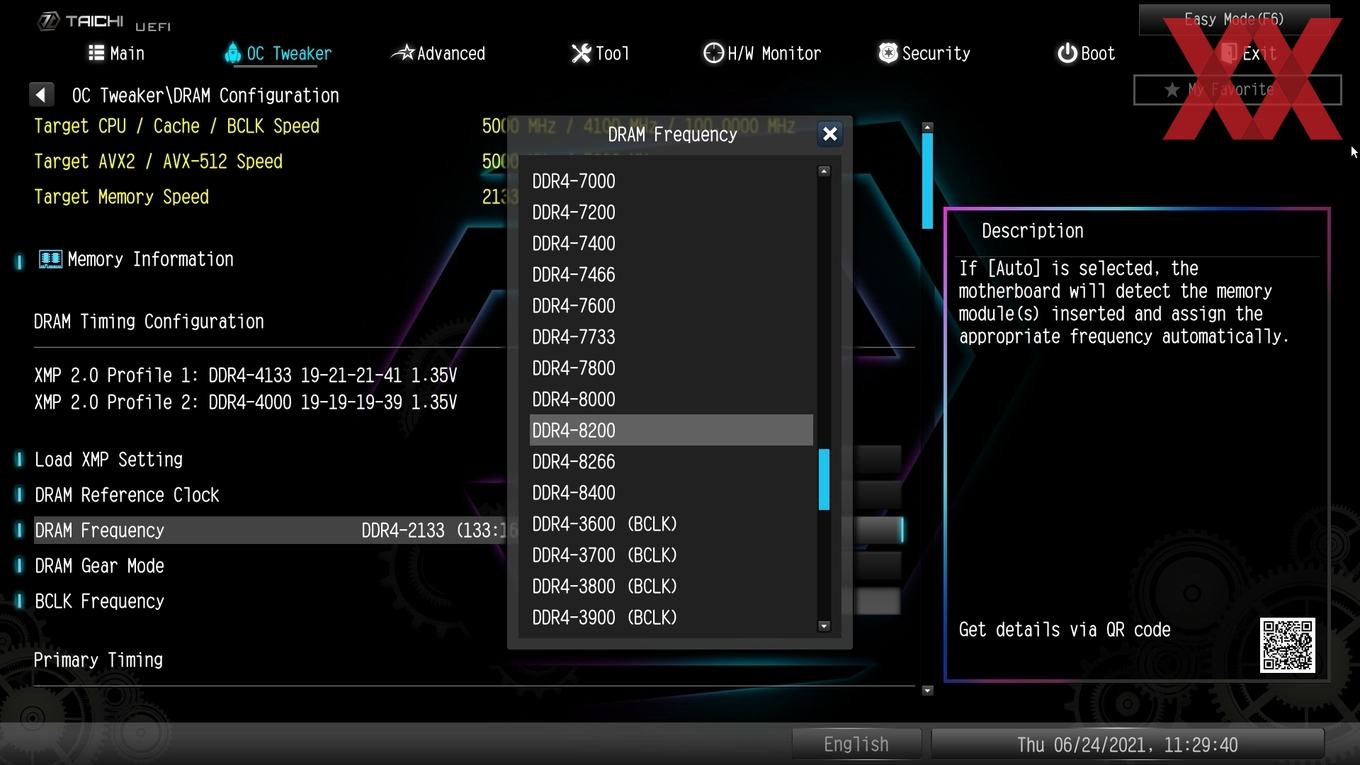Open the Main tab
1360x765 pixels.
pyautogui.click(x=116, y=53)
